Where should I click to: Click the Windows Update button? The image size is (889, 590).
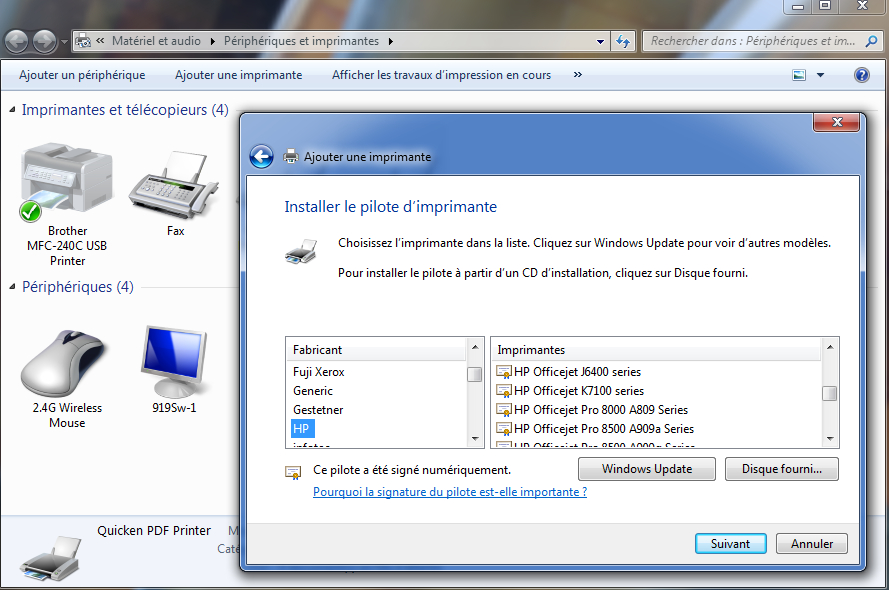[647, 469]
